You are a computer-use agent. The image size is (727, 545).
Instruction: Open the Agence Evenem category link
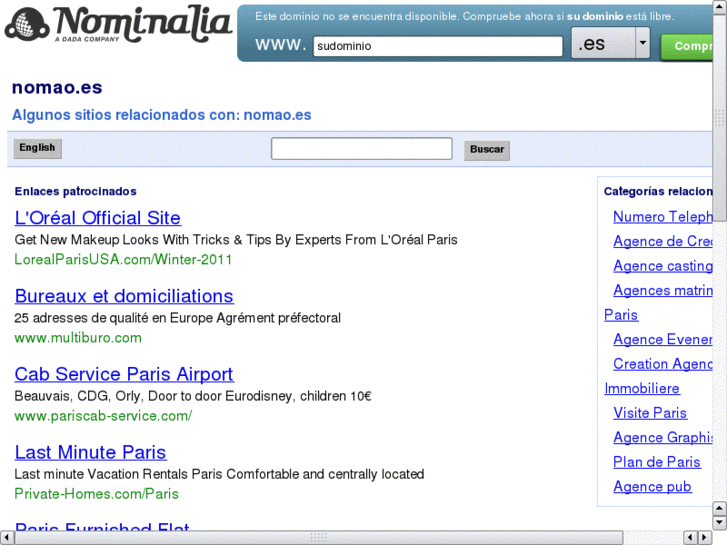tap(663, 340)
